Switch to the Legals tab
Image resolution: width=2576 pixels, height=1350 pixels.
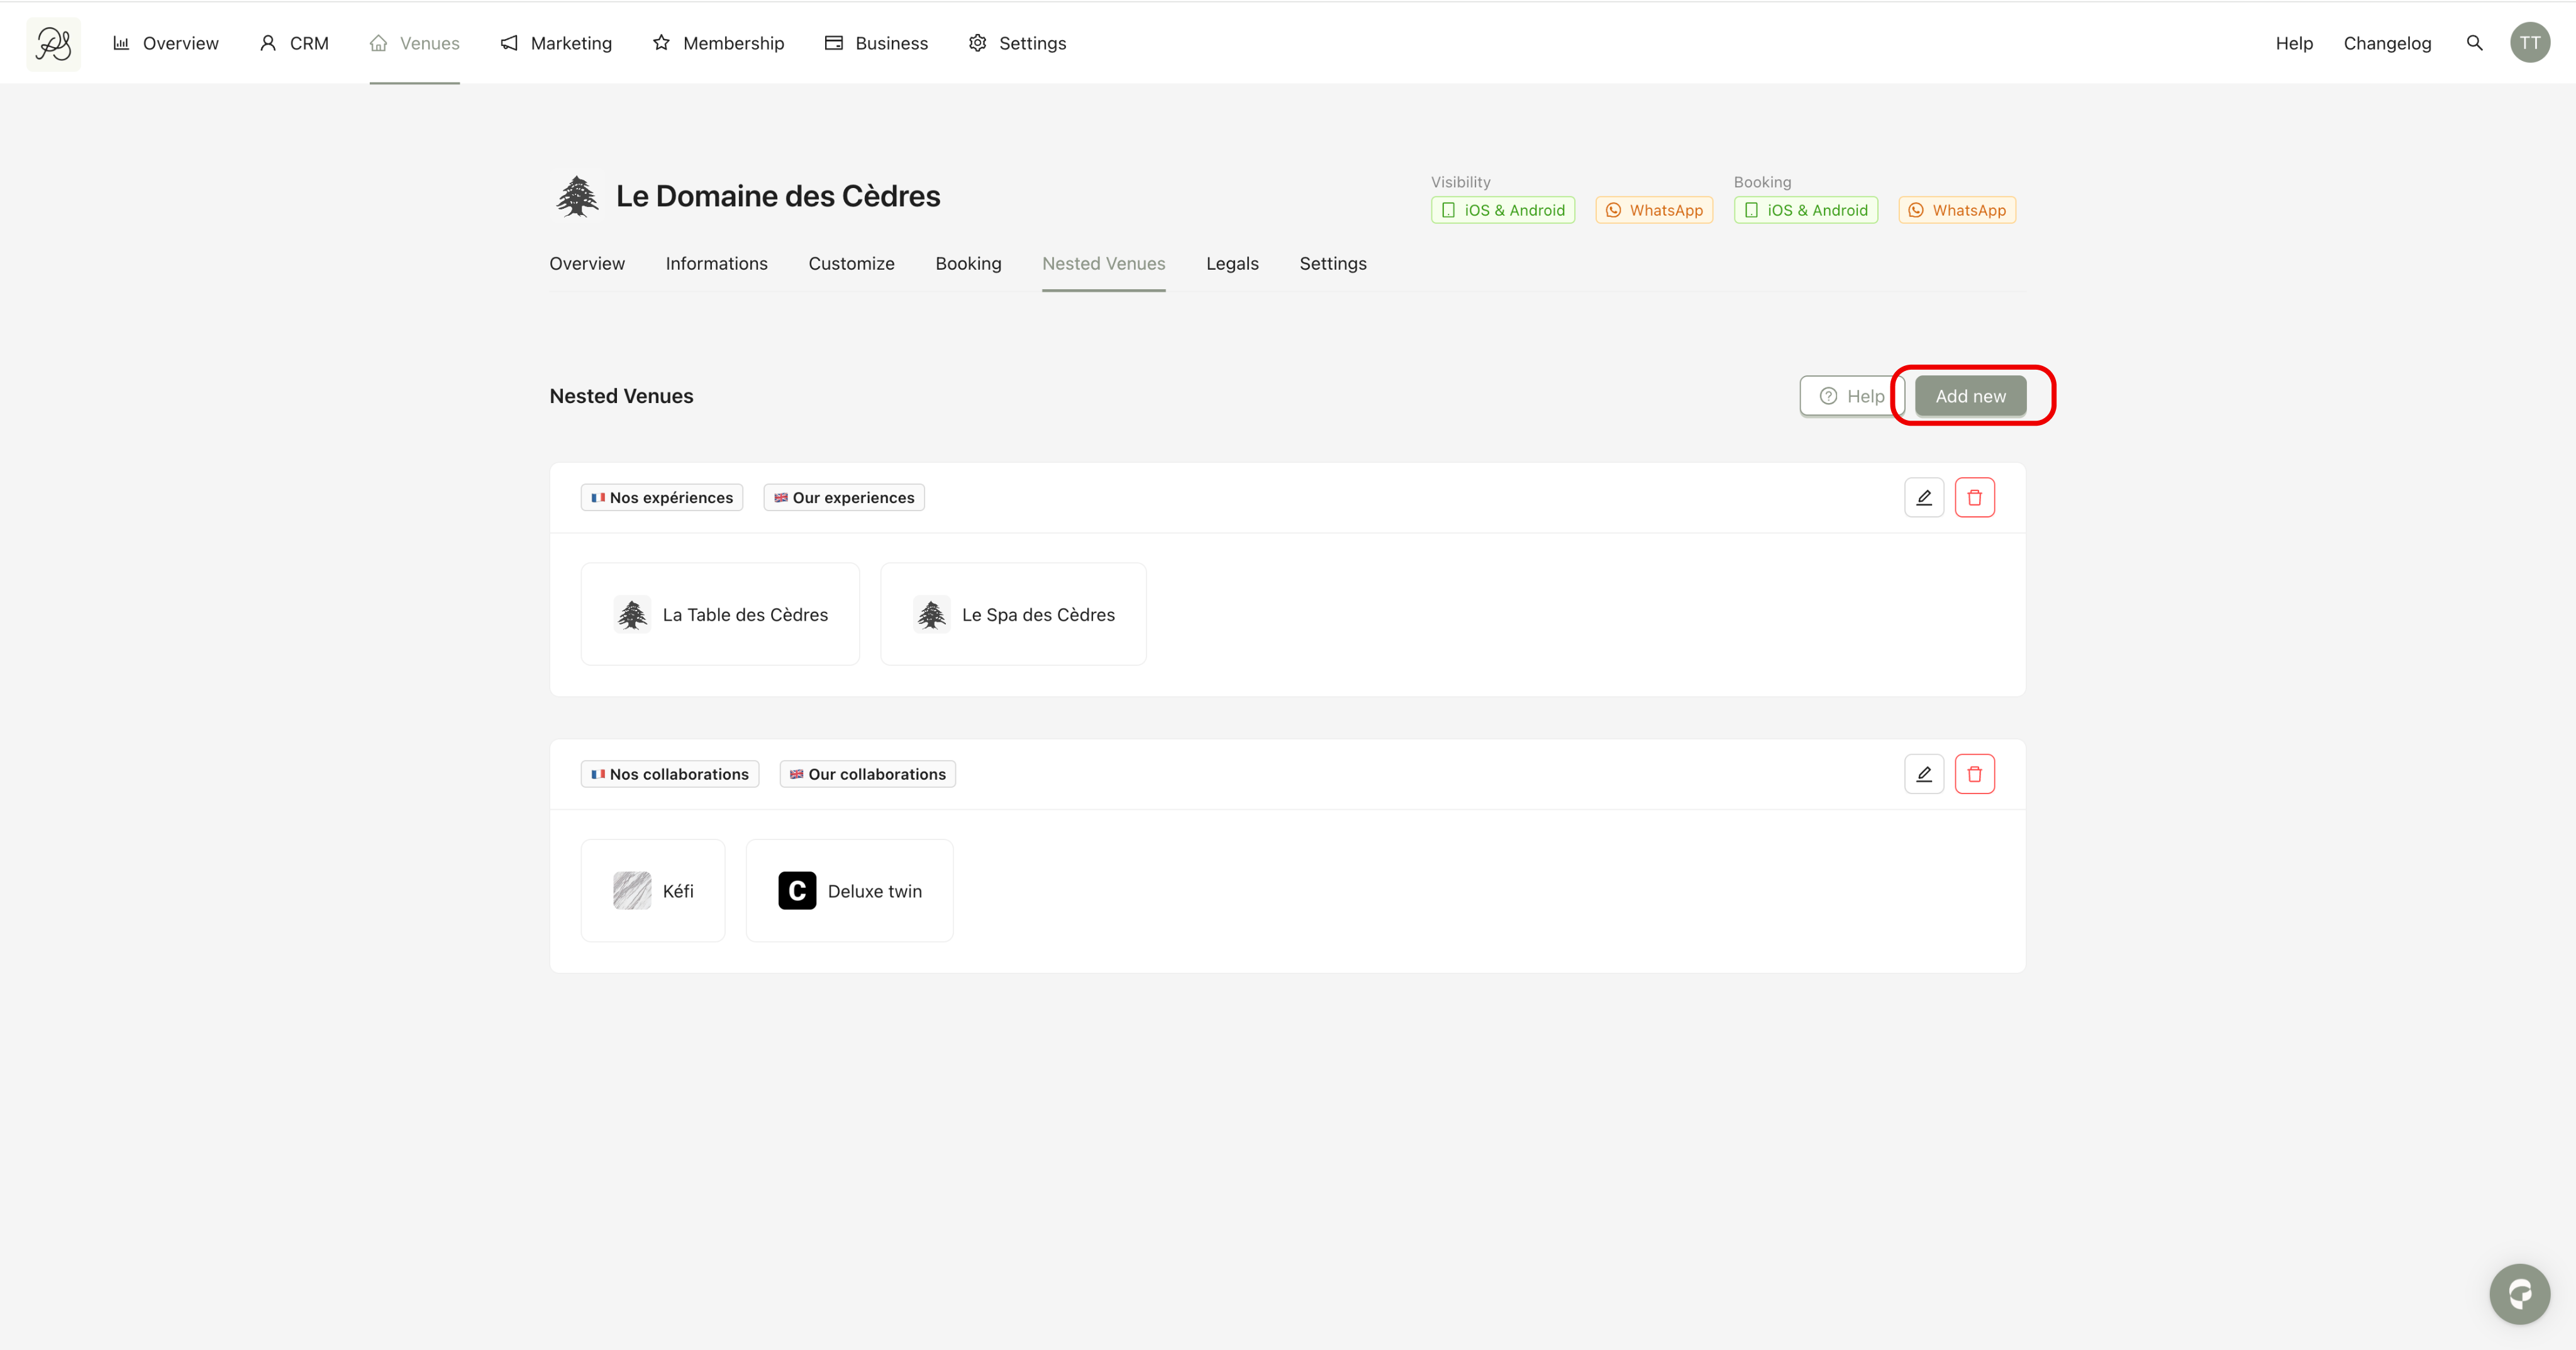(x=1231, y=264)
